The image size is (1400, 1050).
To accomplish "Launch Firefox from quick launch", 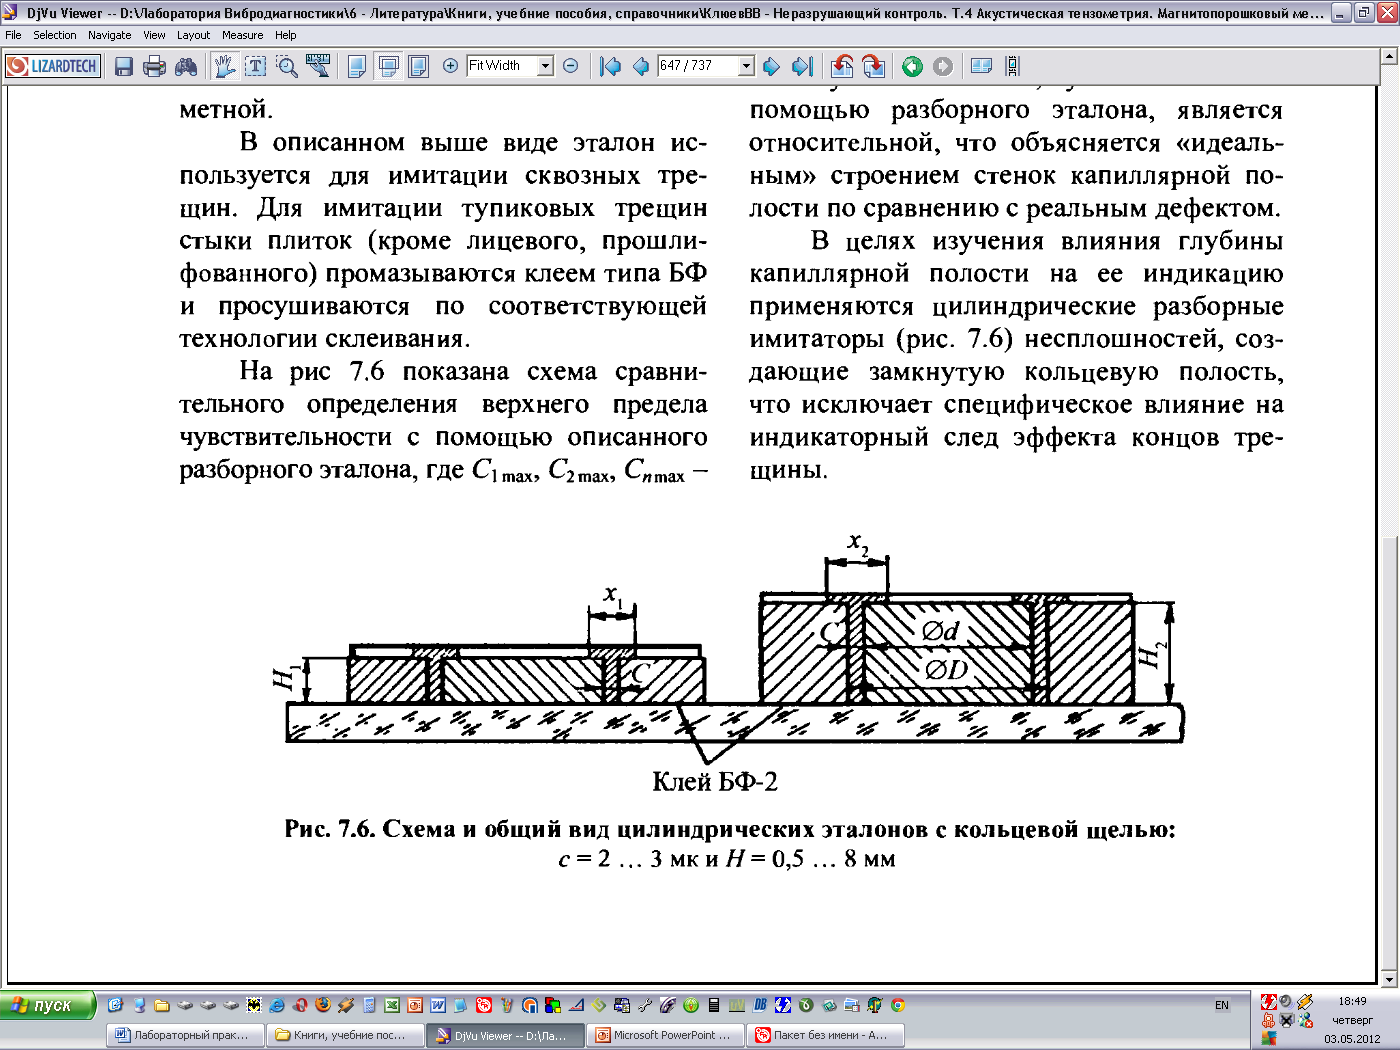I will [x=323, y=1005].
